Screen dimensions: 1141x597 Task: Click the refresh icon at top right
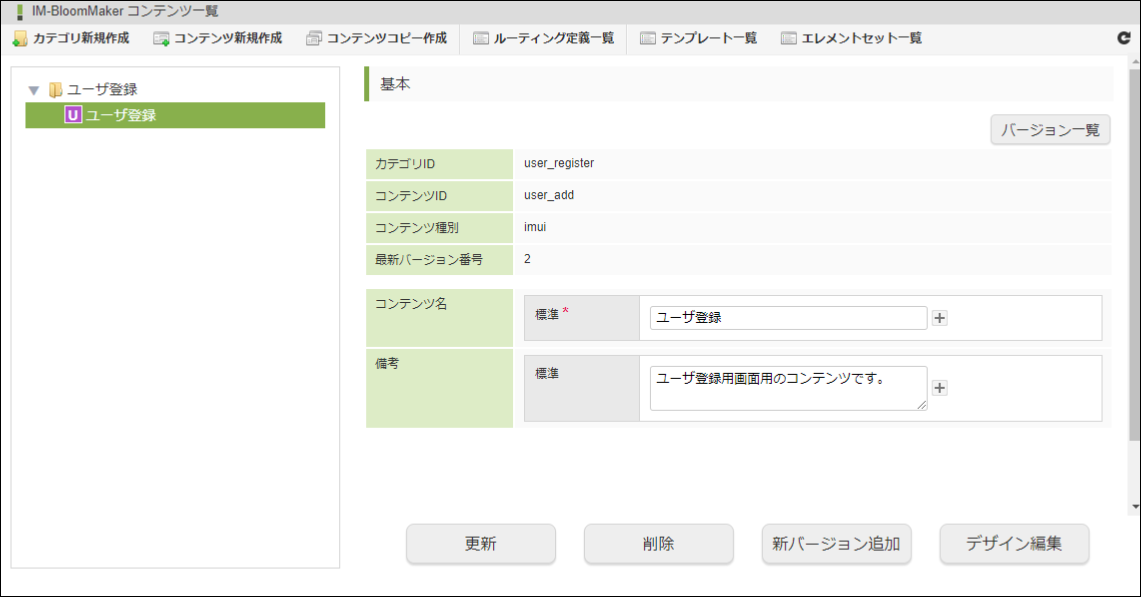tap(1124, 38)
